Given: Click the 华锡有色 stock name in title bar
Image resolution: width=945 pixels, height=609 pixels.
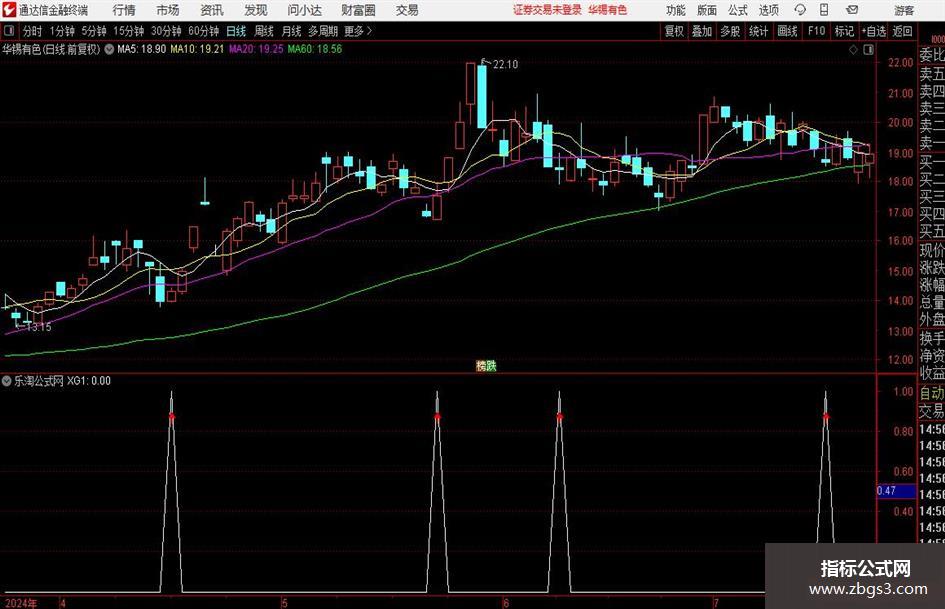Looking at the screenshot, I should (608, 10).
